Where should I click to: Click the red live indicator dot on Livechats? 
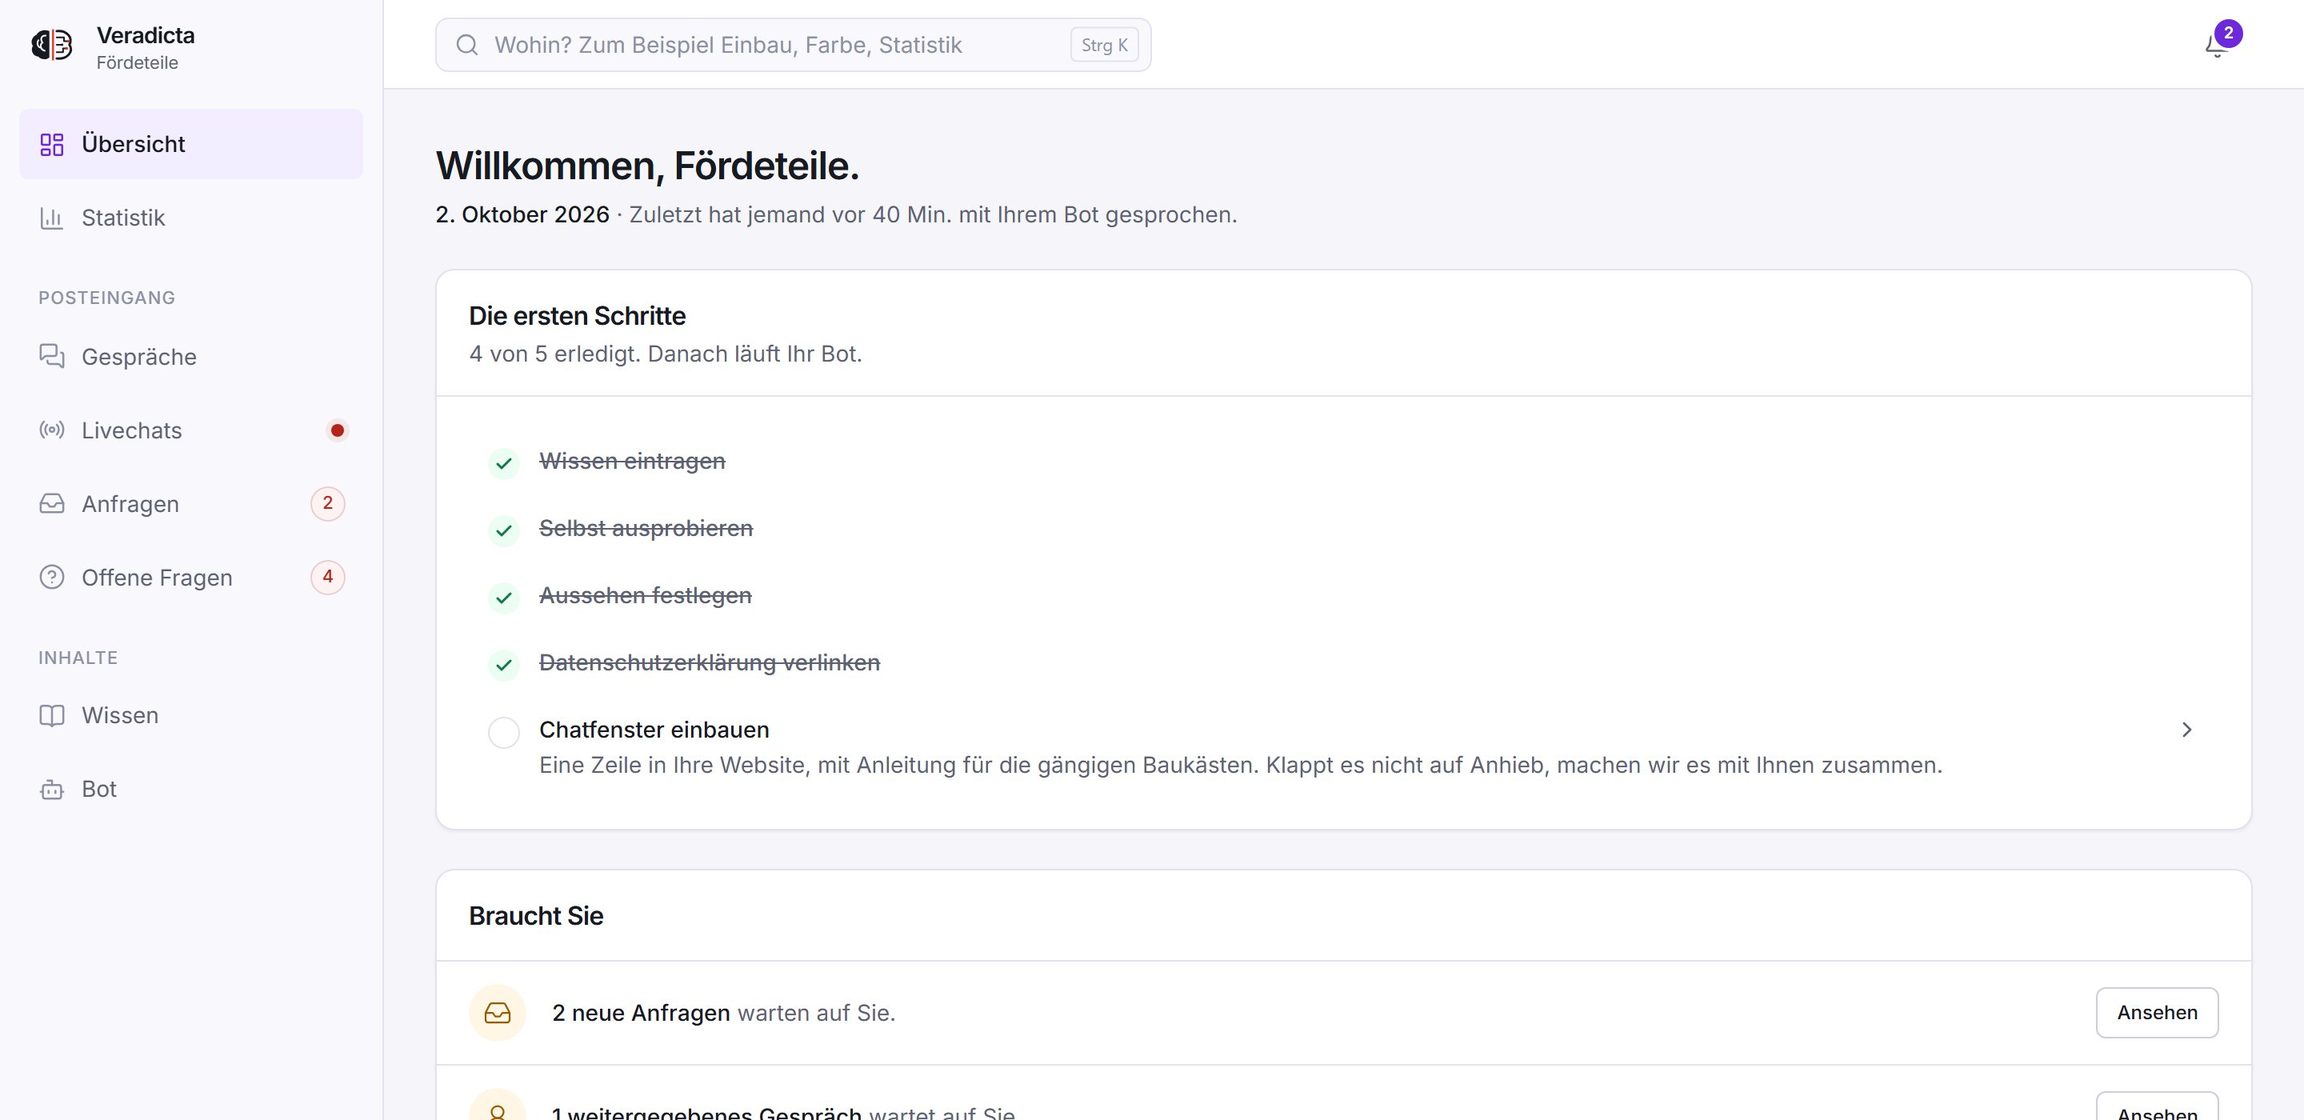[337, 430]
